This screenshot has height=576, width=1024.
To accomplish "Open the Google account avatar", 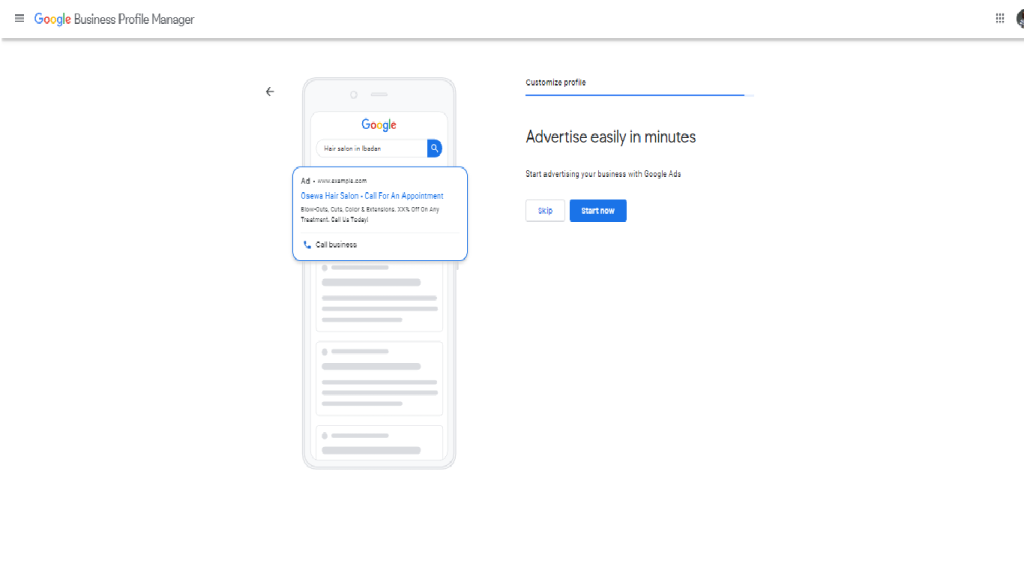I will (x=1020, y=19).
